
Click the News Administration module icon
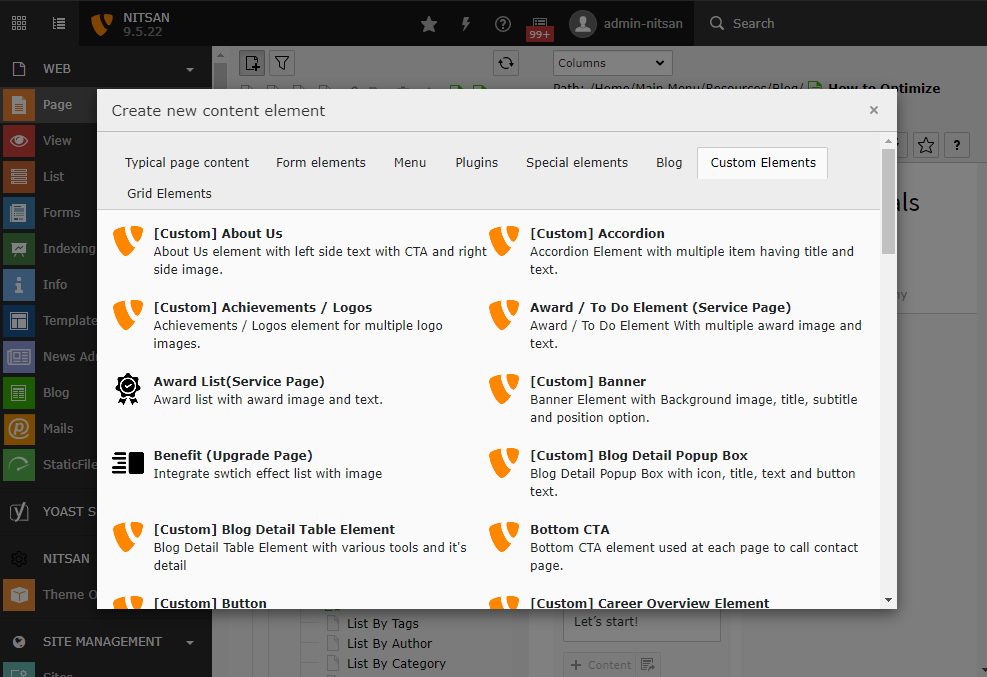19,357
